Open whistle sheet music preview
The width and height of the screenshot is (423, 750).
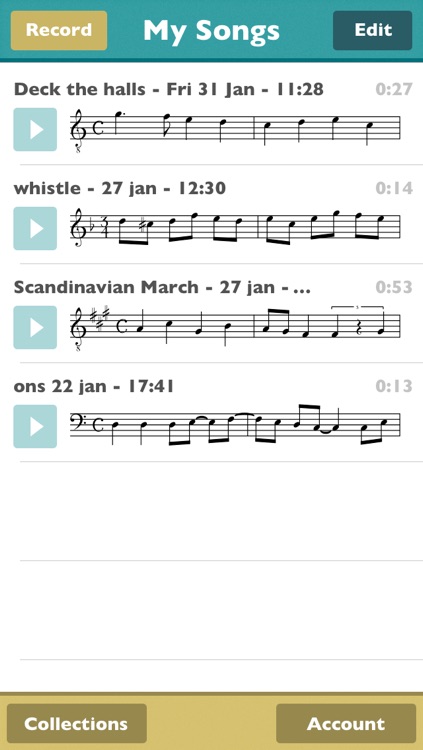235,229
